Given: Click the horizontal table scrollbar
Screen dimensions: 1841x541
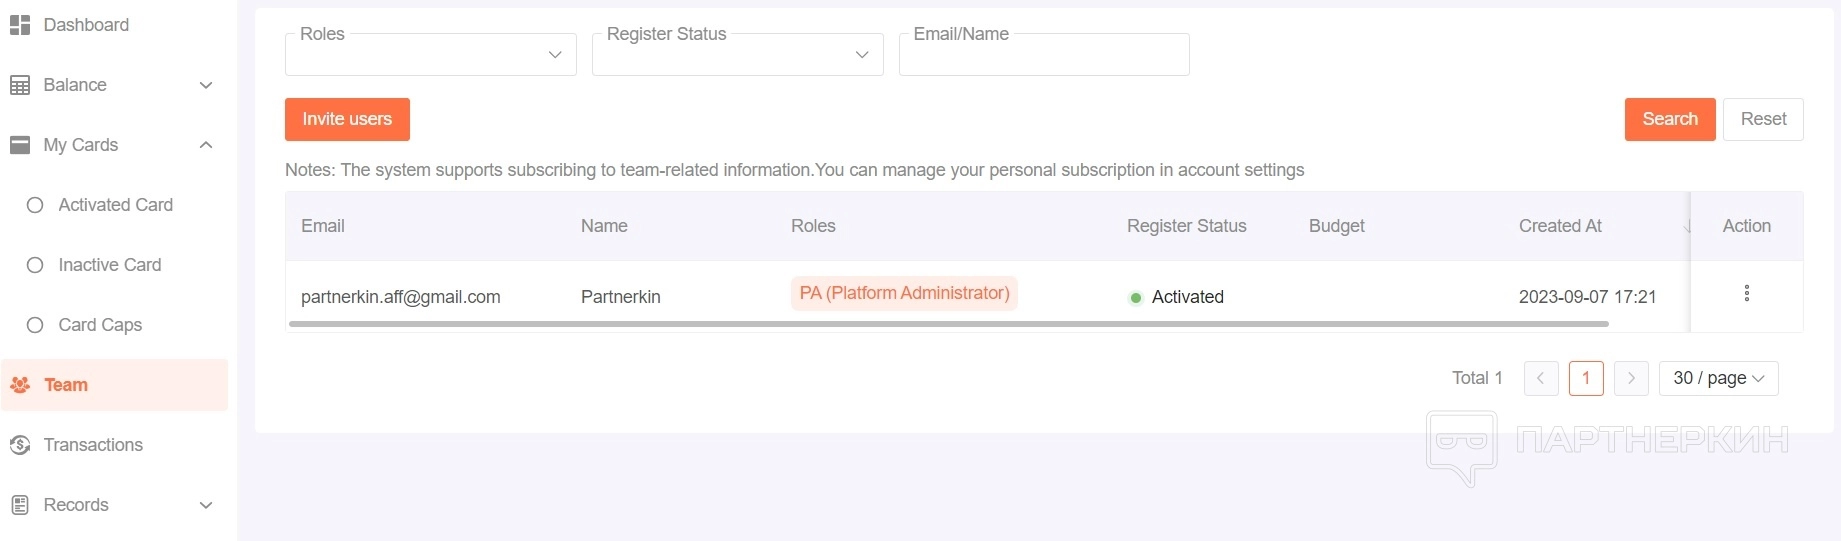Looking at the screenshot, I should [x=948, y=324].
